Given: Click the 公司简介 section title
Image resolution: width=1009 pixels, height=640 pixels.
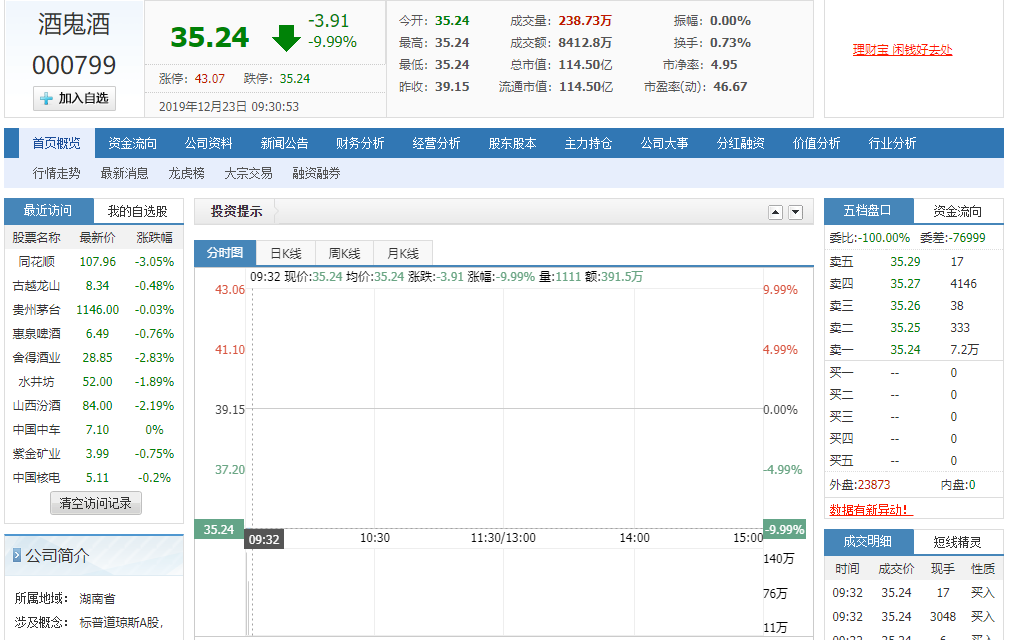Looking at the screenshot, I should (x=57, y=556).
